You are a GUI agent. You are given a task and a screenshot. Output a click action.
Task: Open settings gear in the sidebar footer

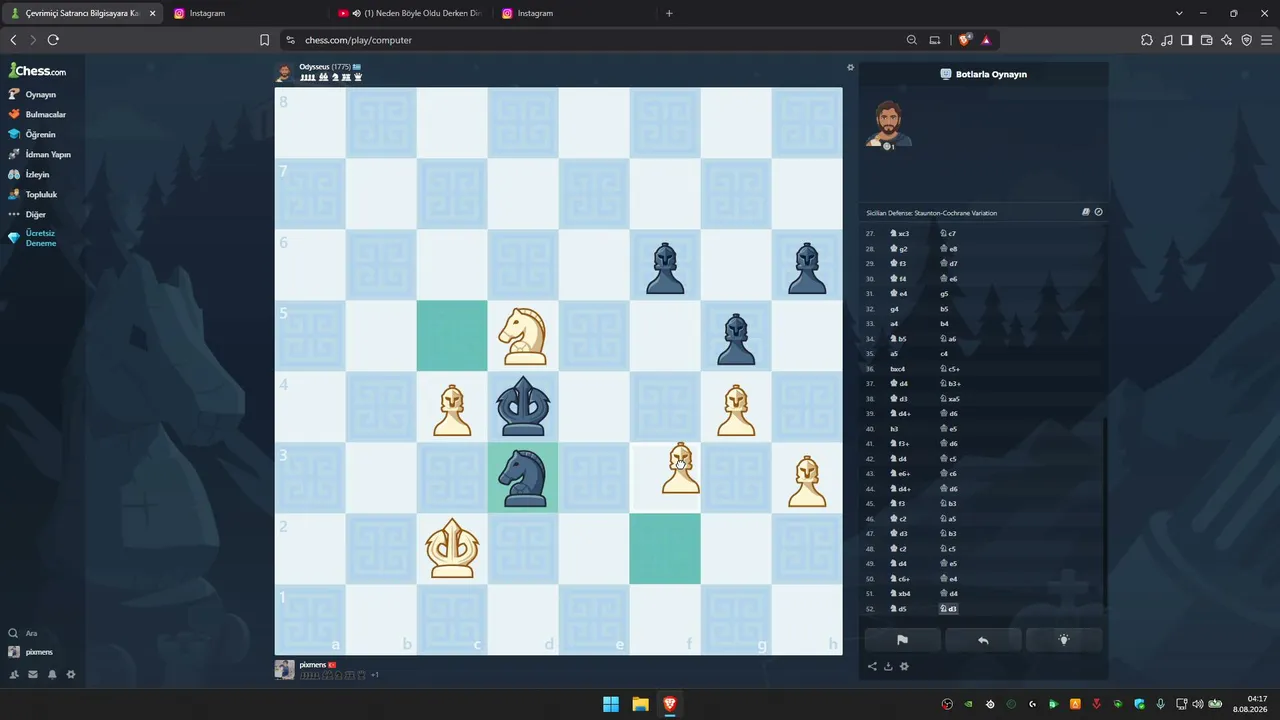pos(71,674)
